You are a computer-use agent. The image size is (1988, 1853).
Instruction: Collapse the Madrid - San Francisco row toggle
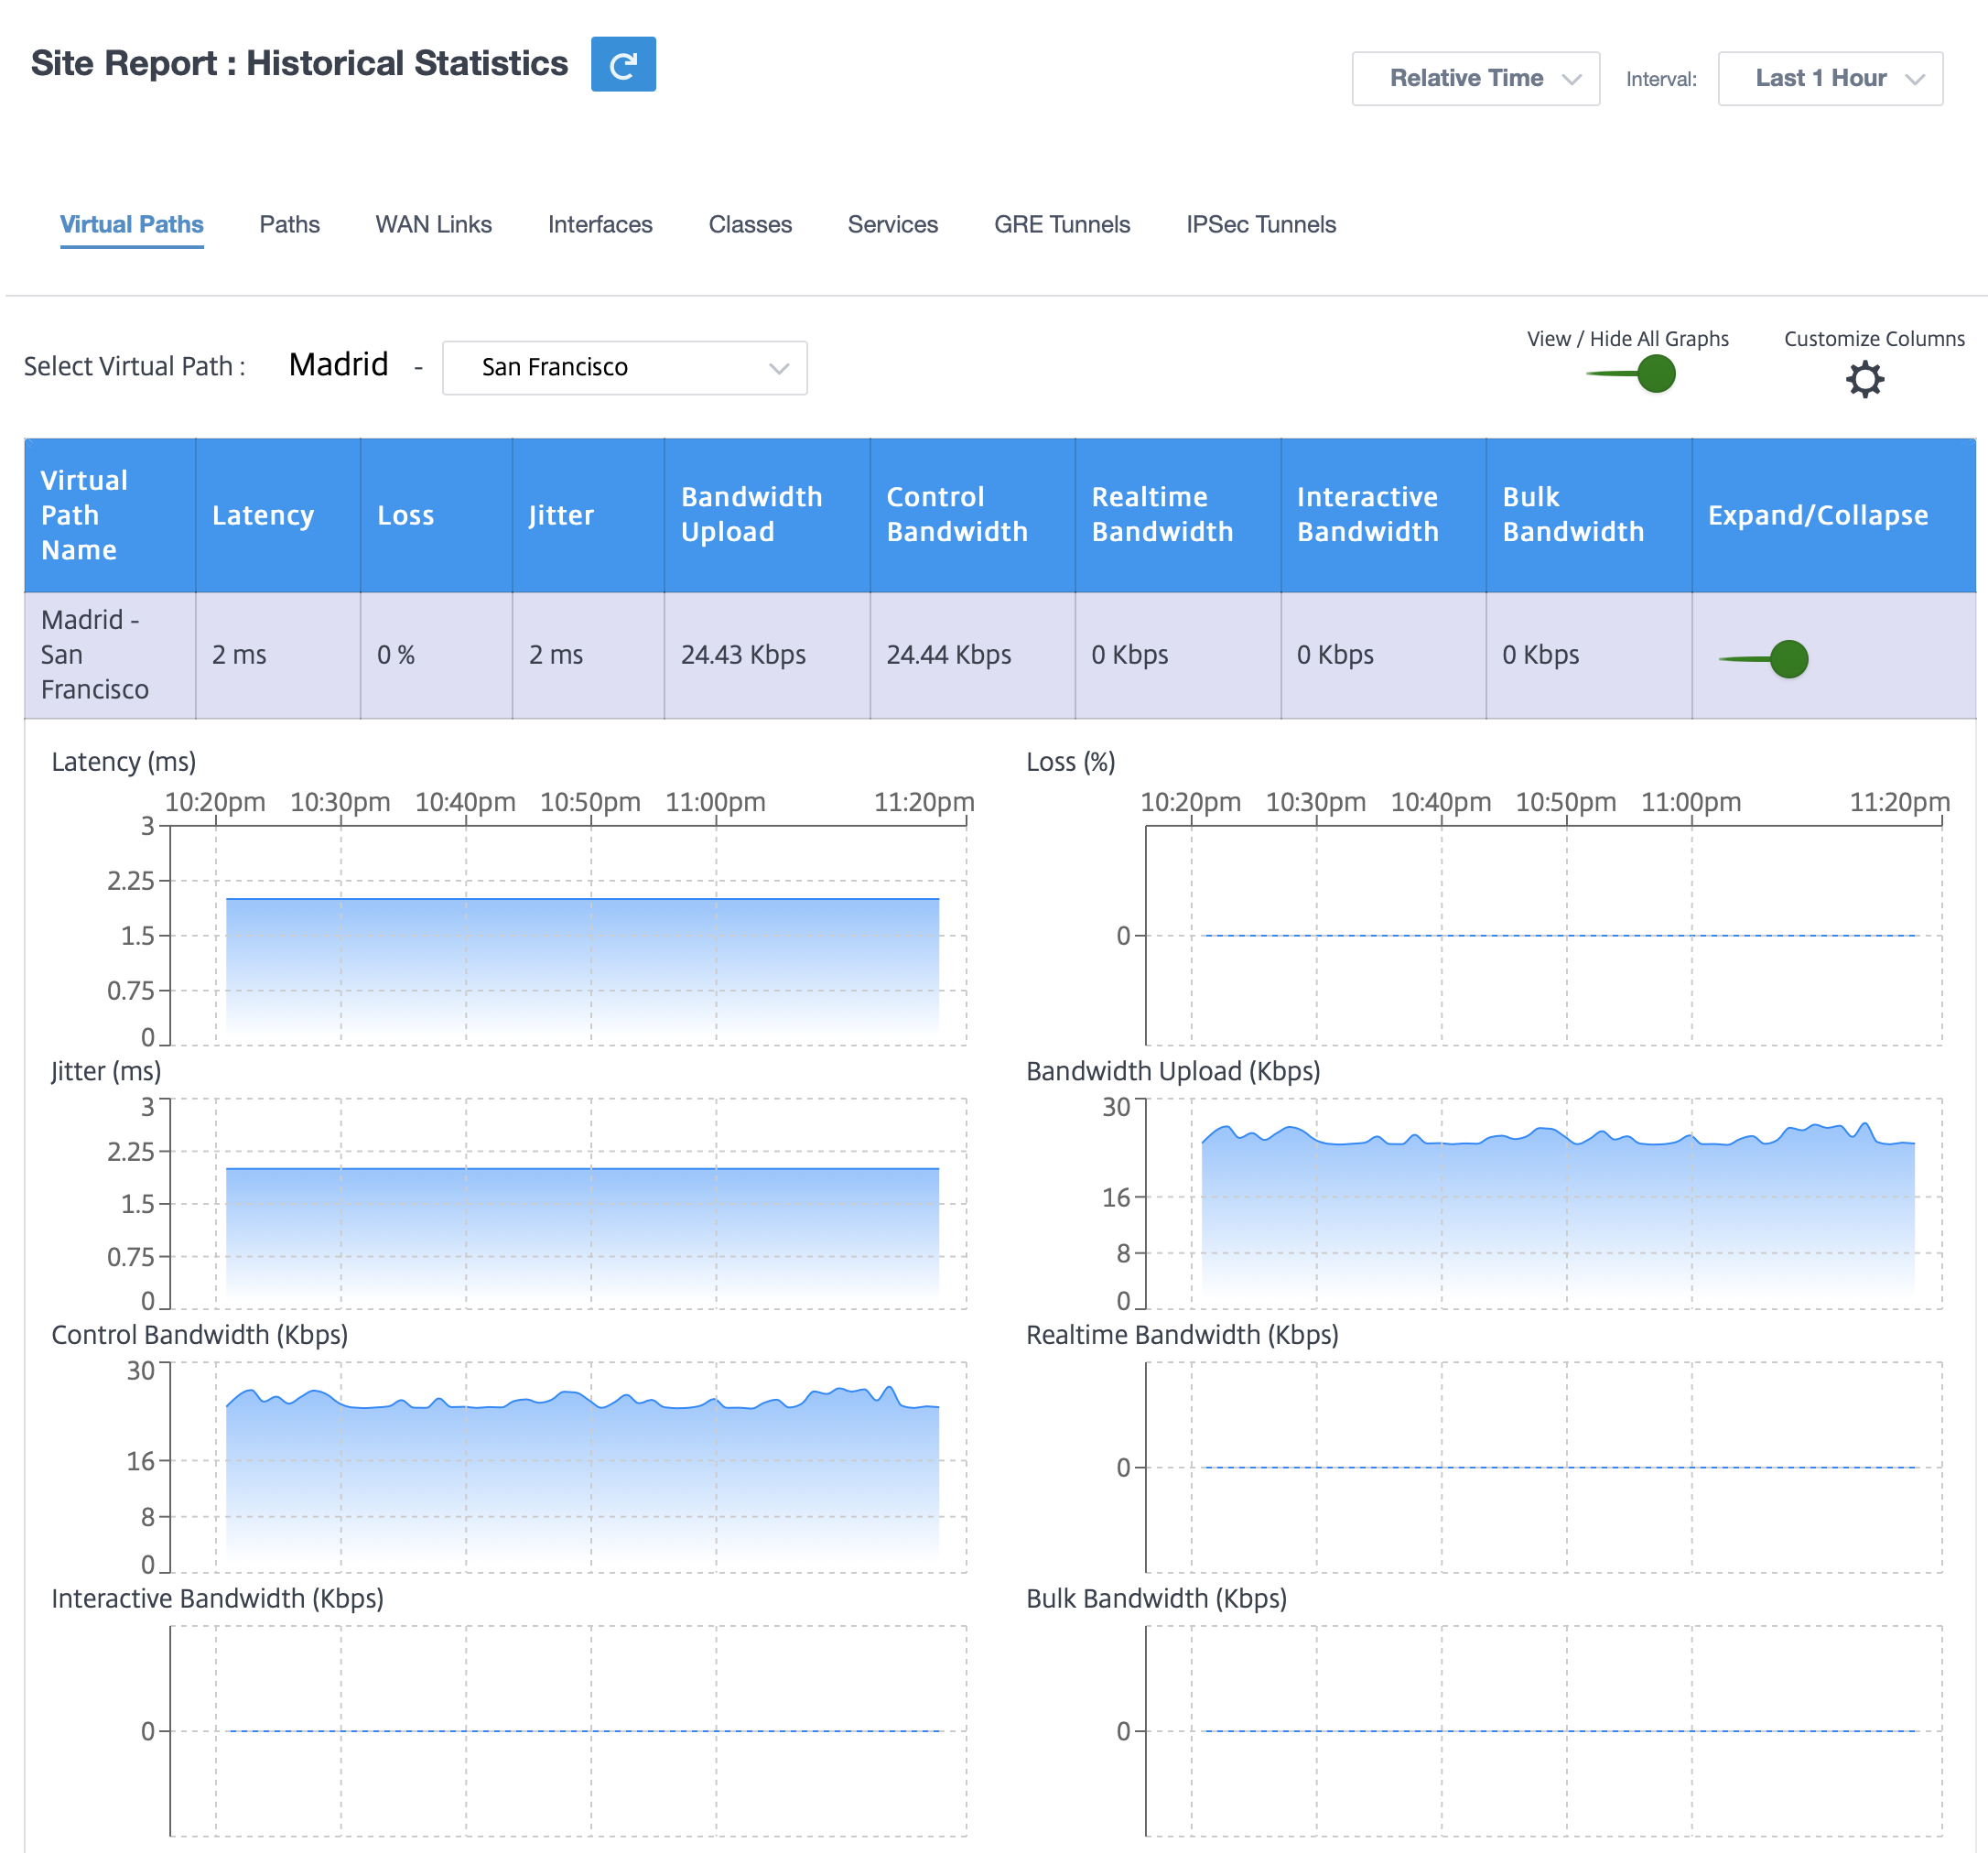(1764, 659)
